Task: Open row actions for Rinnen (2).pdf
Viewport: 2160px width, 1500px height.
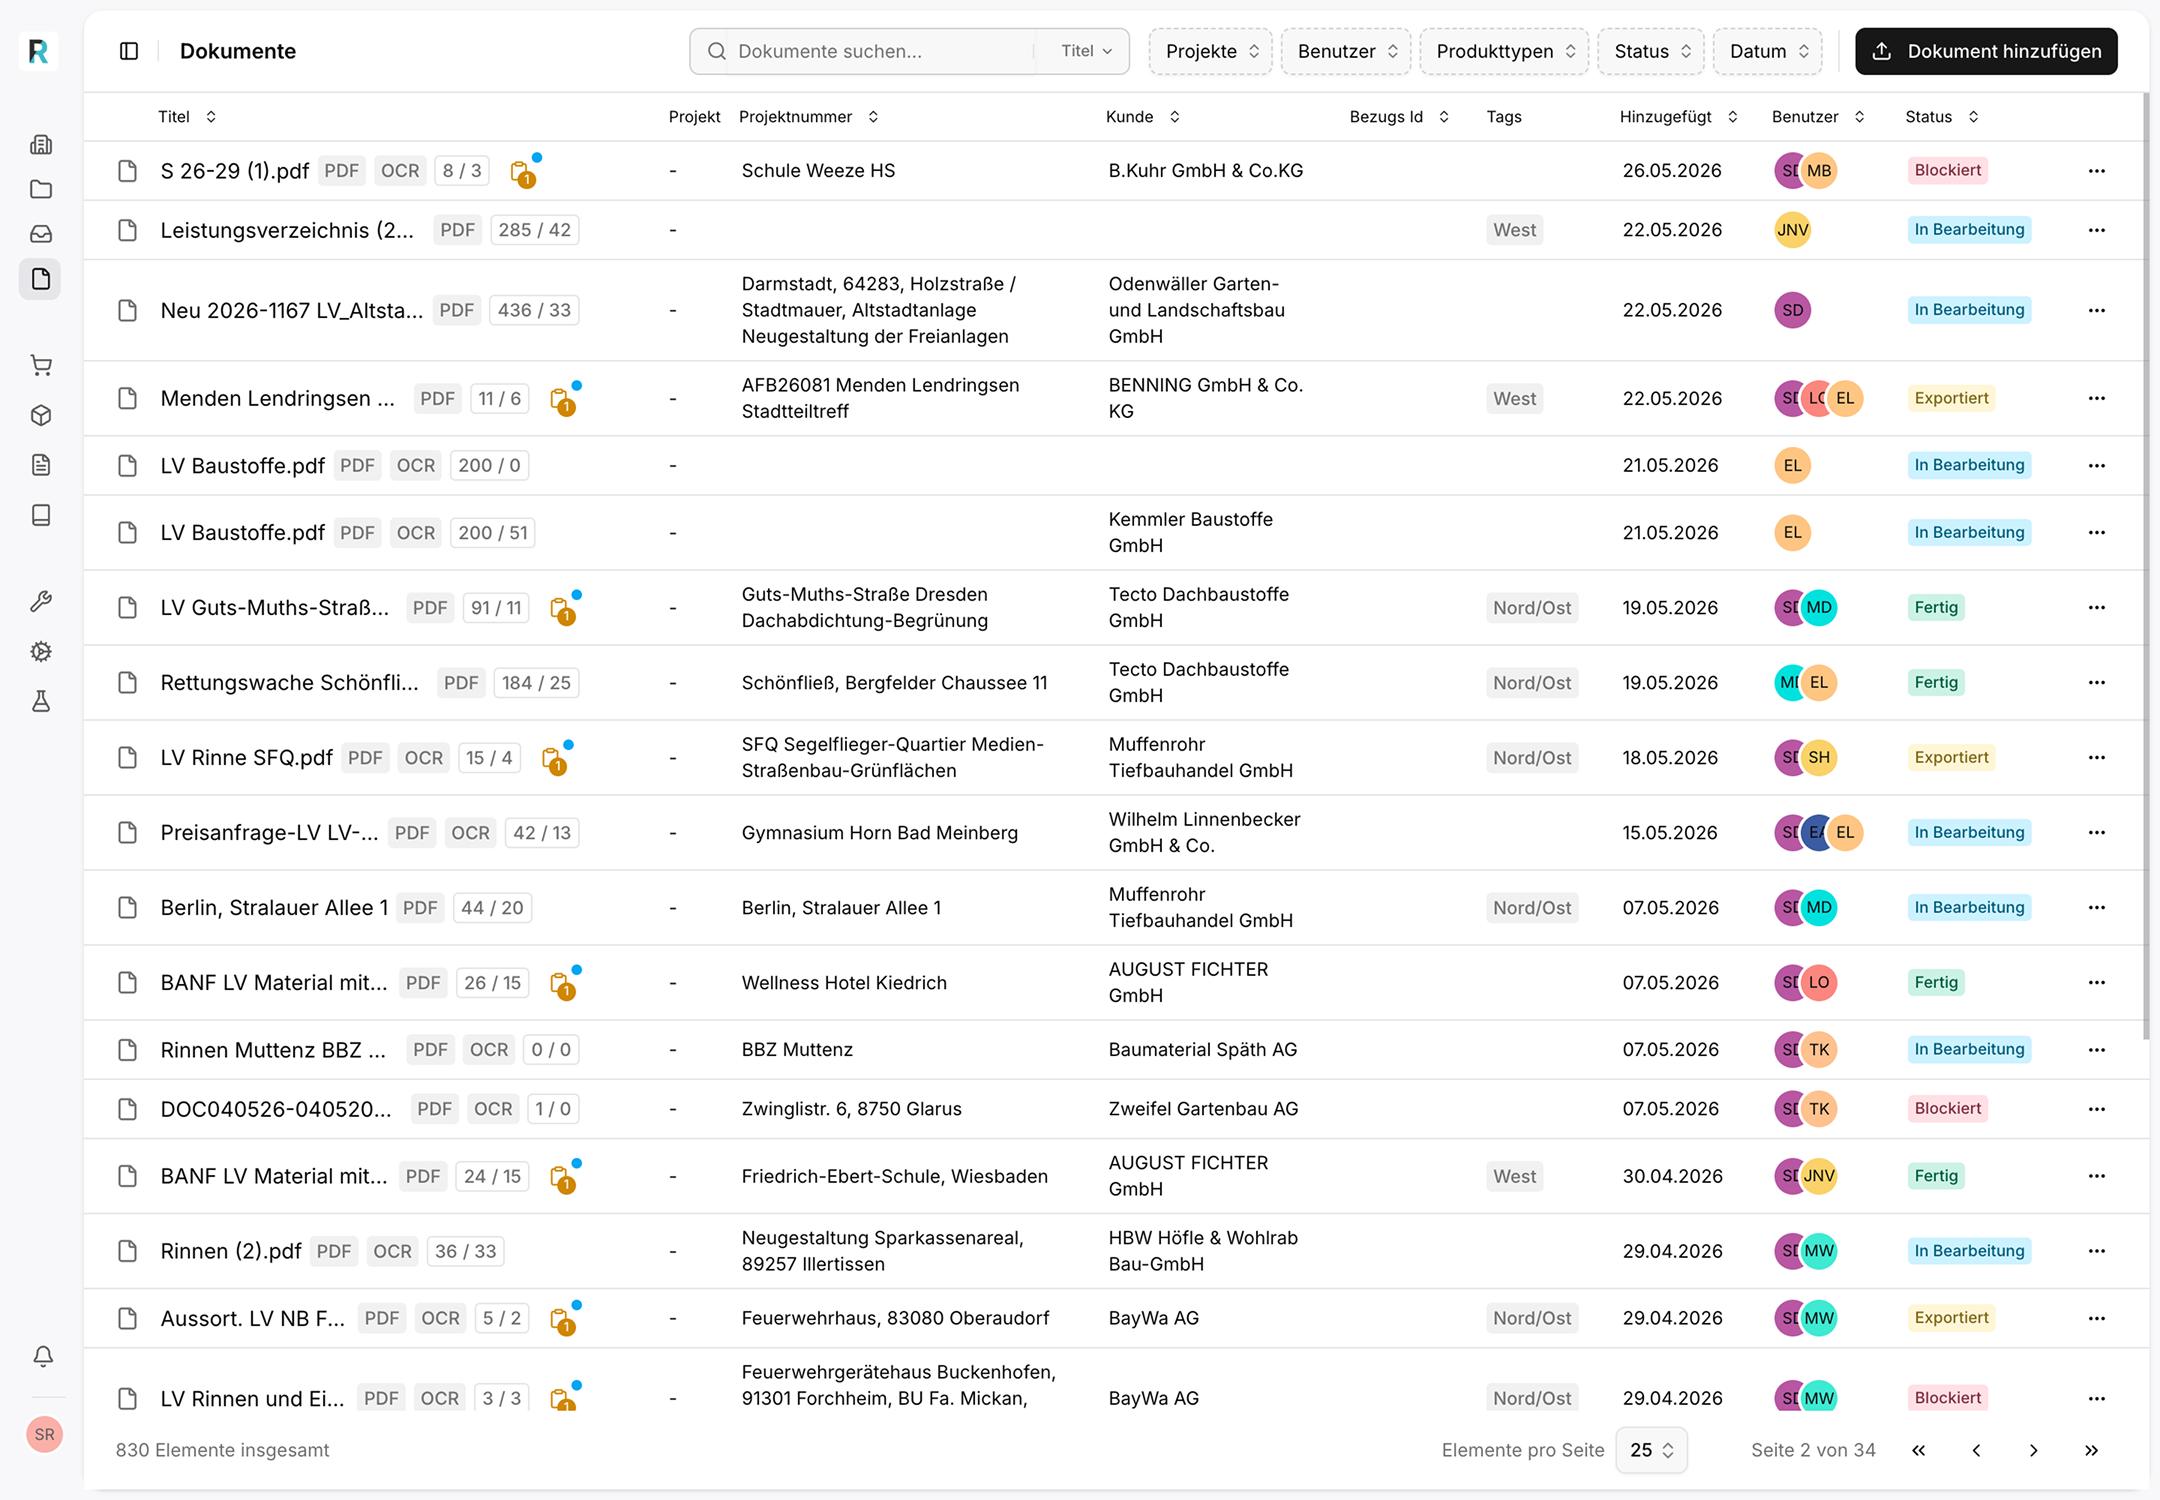Action: (x=2097, y=1251)
